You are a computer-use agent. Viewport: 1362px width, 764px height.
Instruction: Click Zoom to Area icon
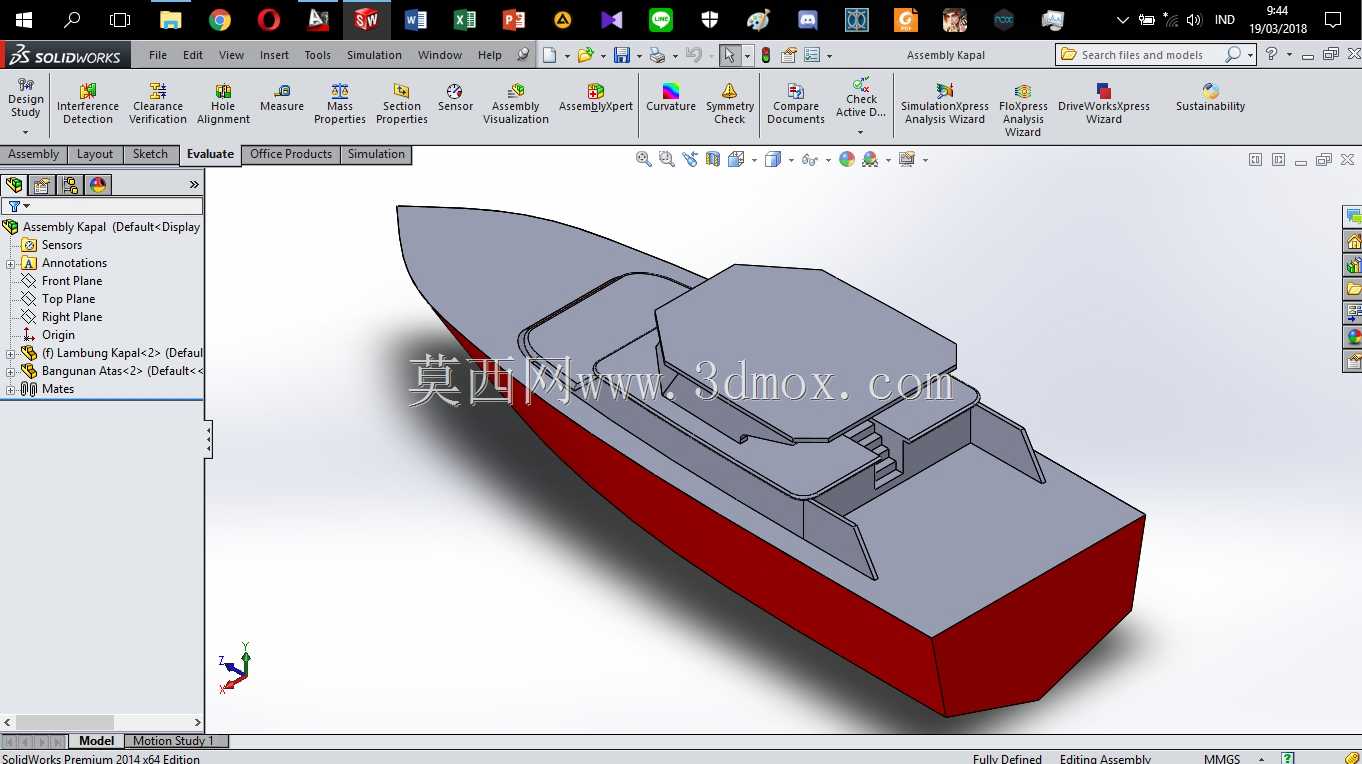click(667, 159)
